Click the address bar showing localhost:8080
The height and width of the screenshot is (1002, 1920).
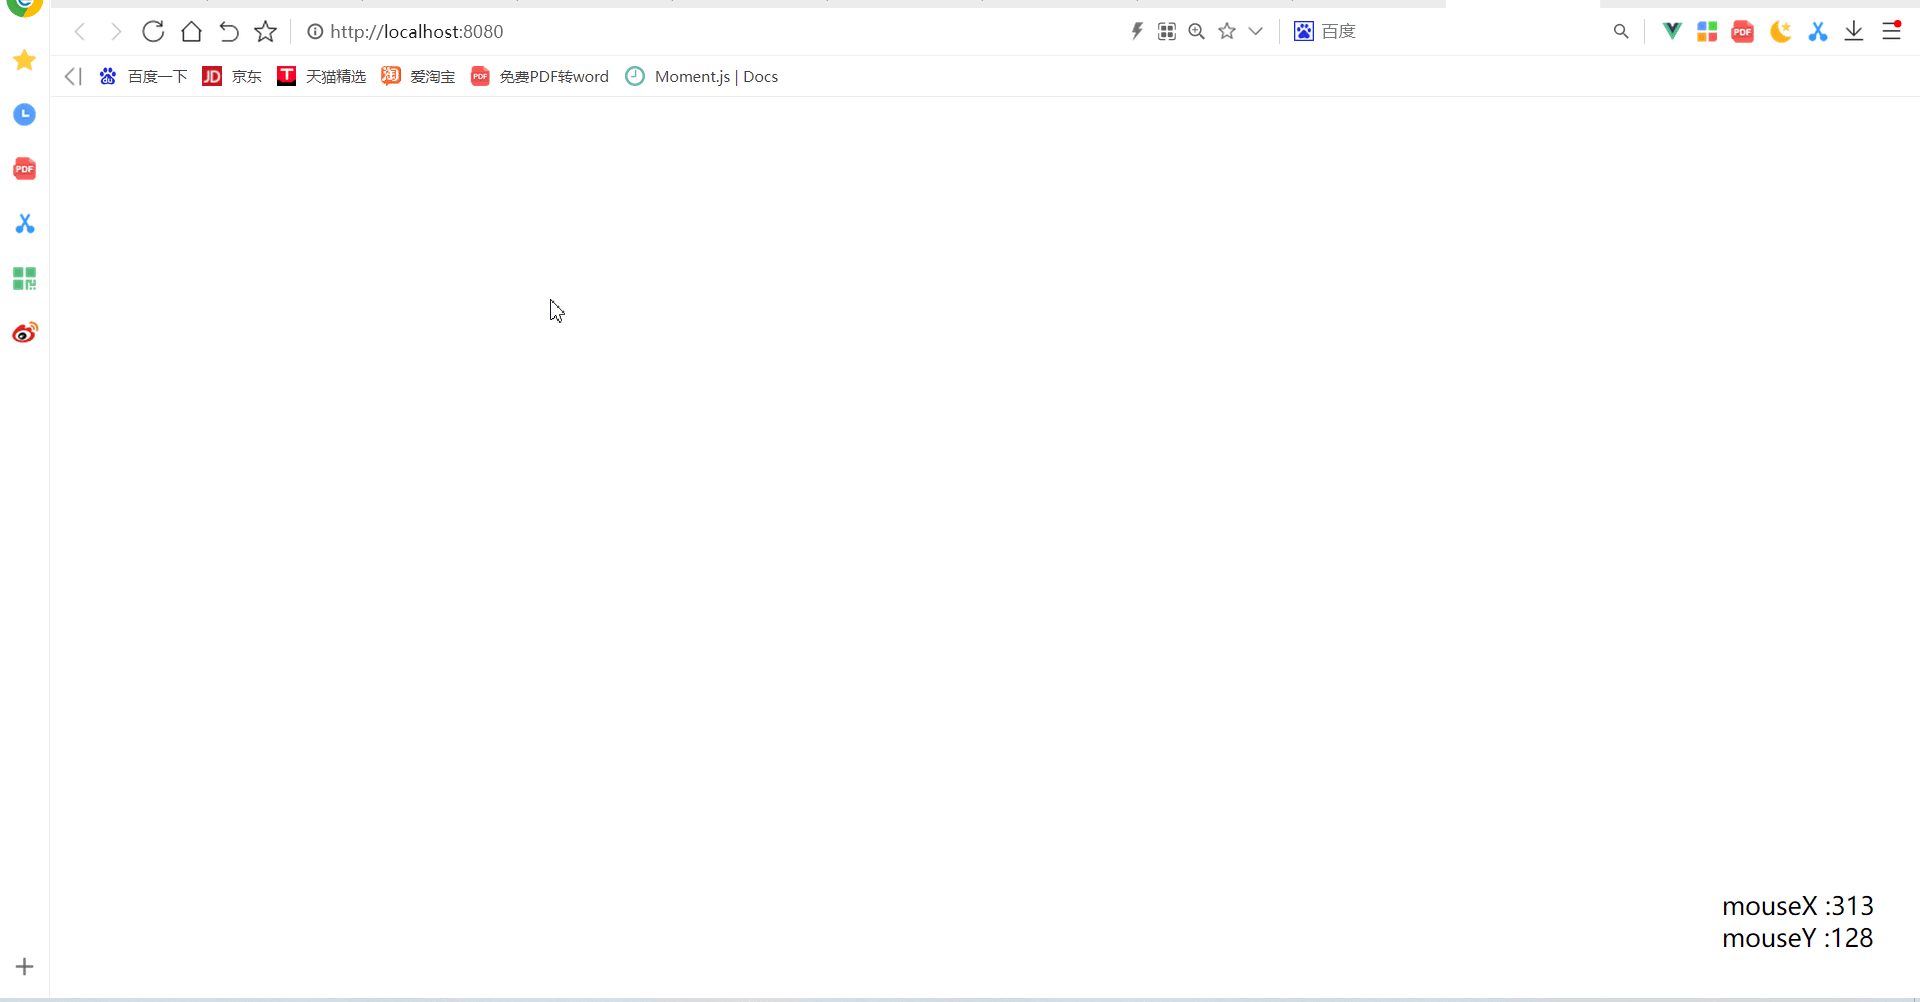click(x=417, y=32)
